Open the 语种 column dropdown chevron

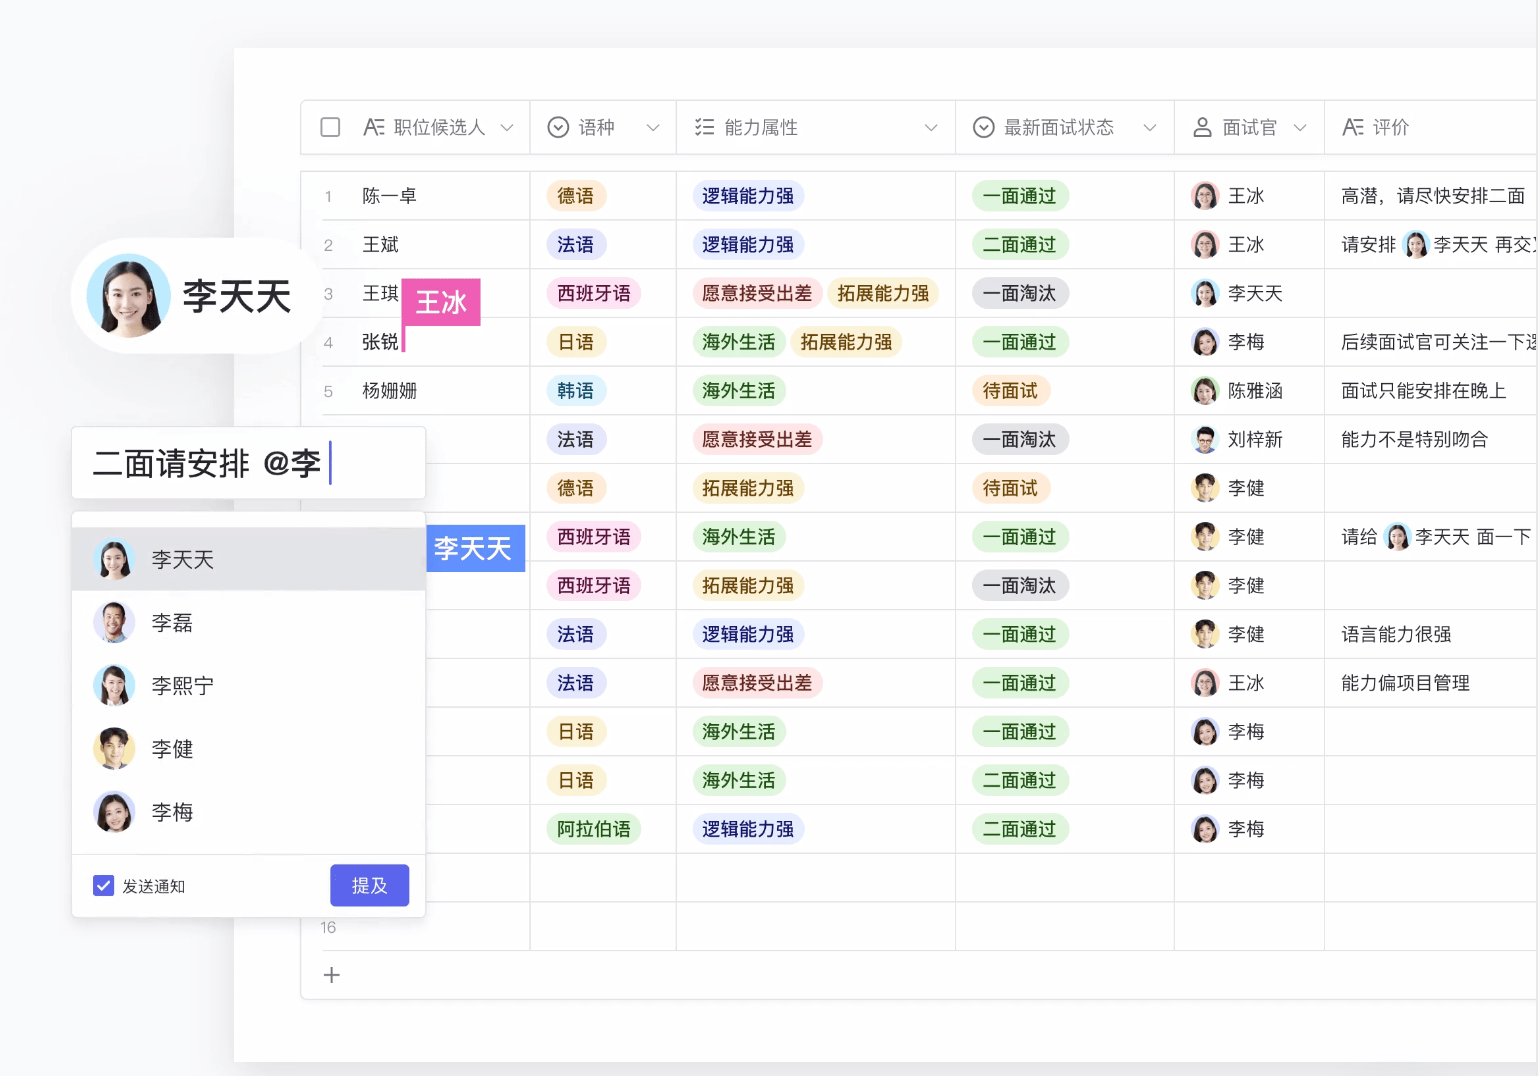click(x=653, y=127)
